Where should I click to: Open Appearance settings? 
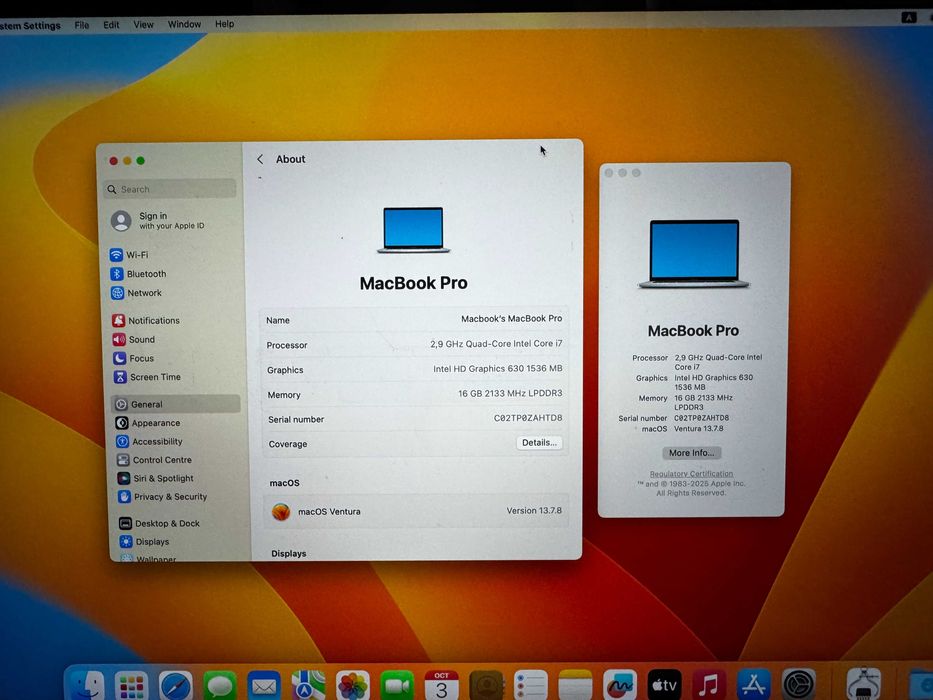point(148,423)
